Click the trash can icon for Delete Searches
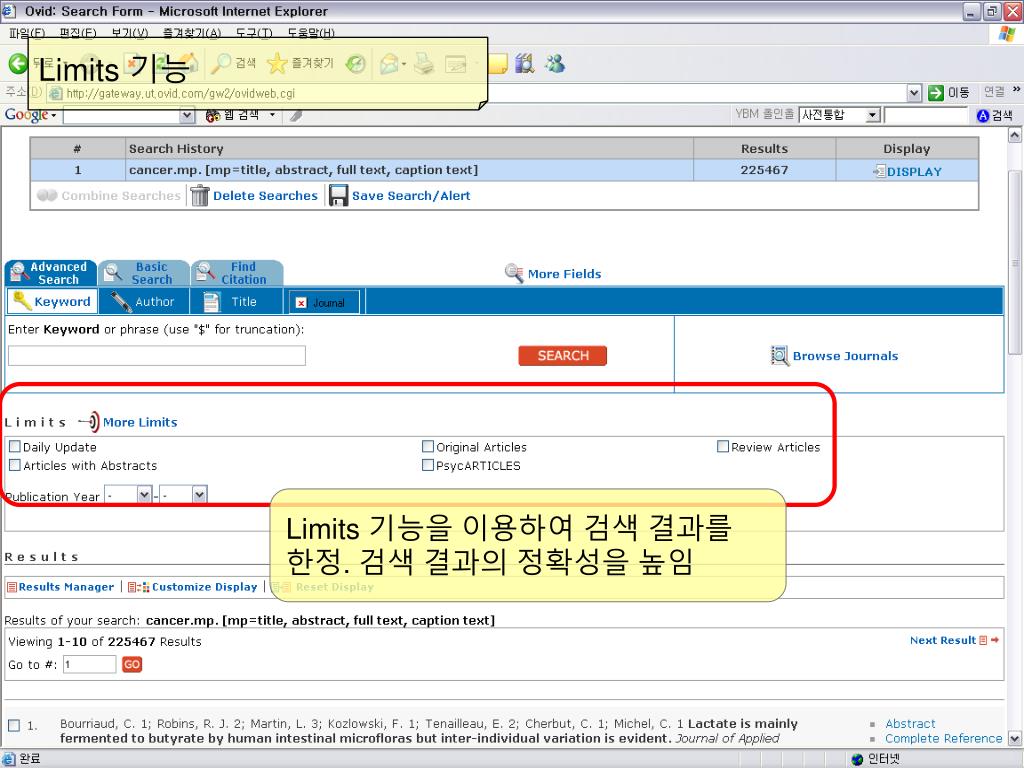 pyautogui.click(x=200, y=196)
